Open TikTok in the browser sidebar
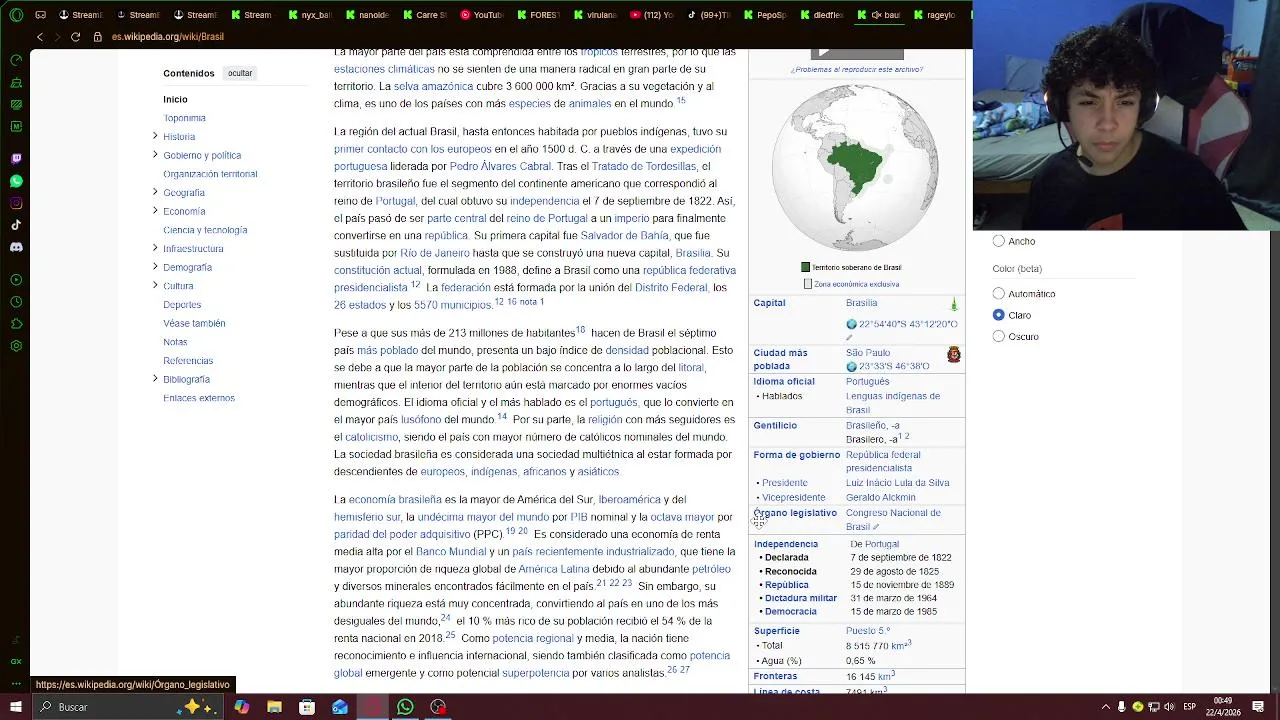Image resolution: width=1280 pixels, height=720 pixels. click(16, 225)
